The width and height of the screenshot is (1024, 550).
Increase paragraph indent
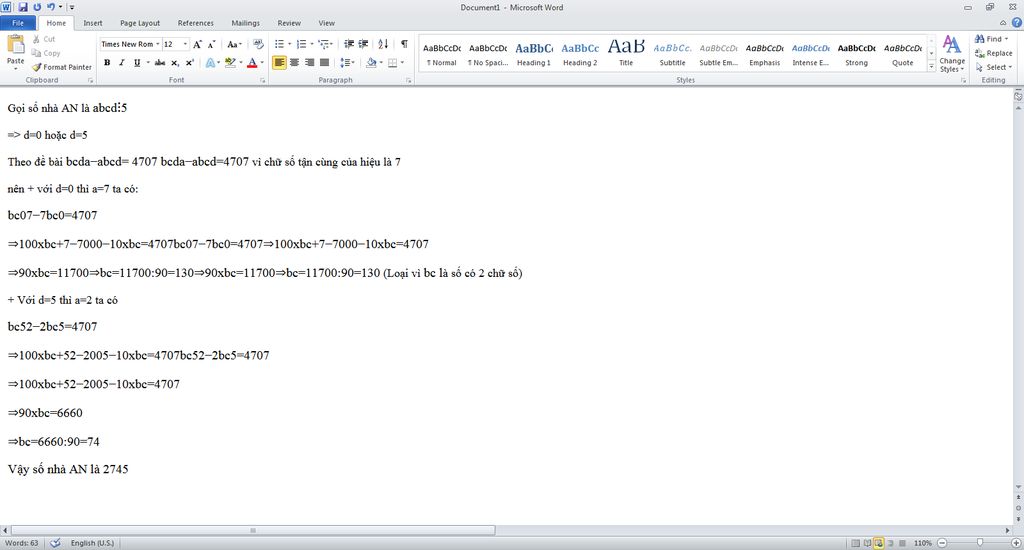(363, 44)
